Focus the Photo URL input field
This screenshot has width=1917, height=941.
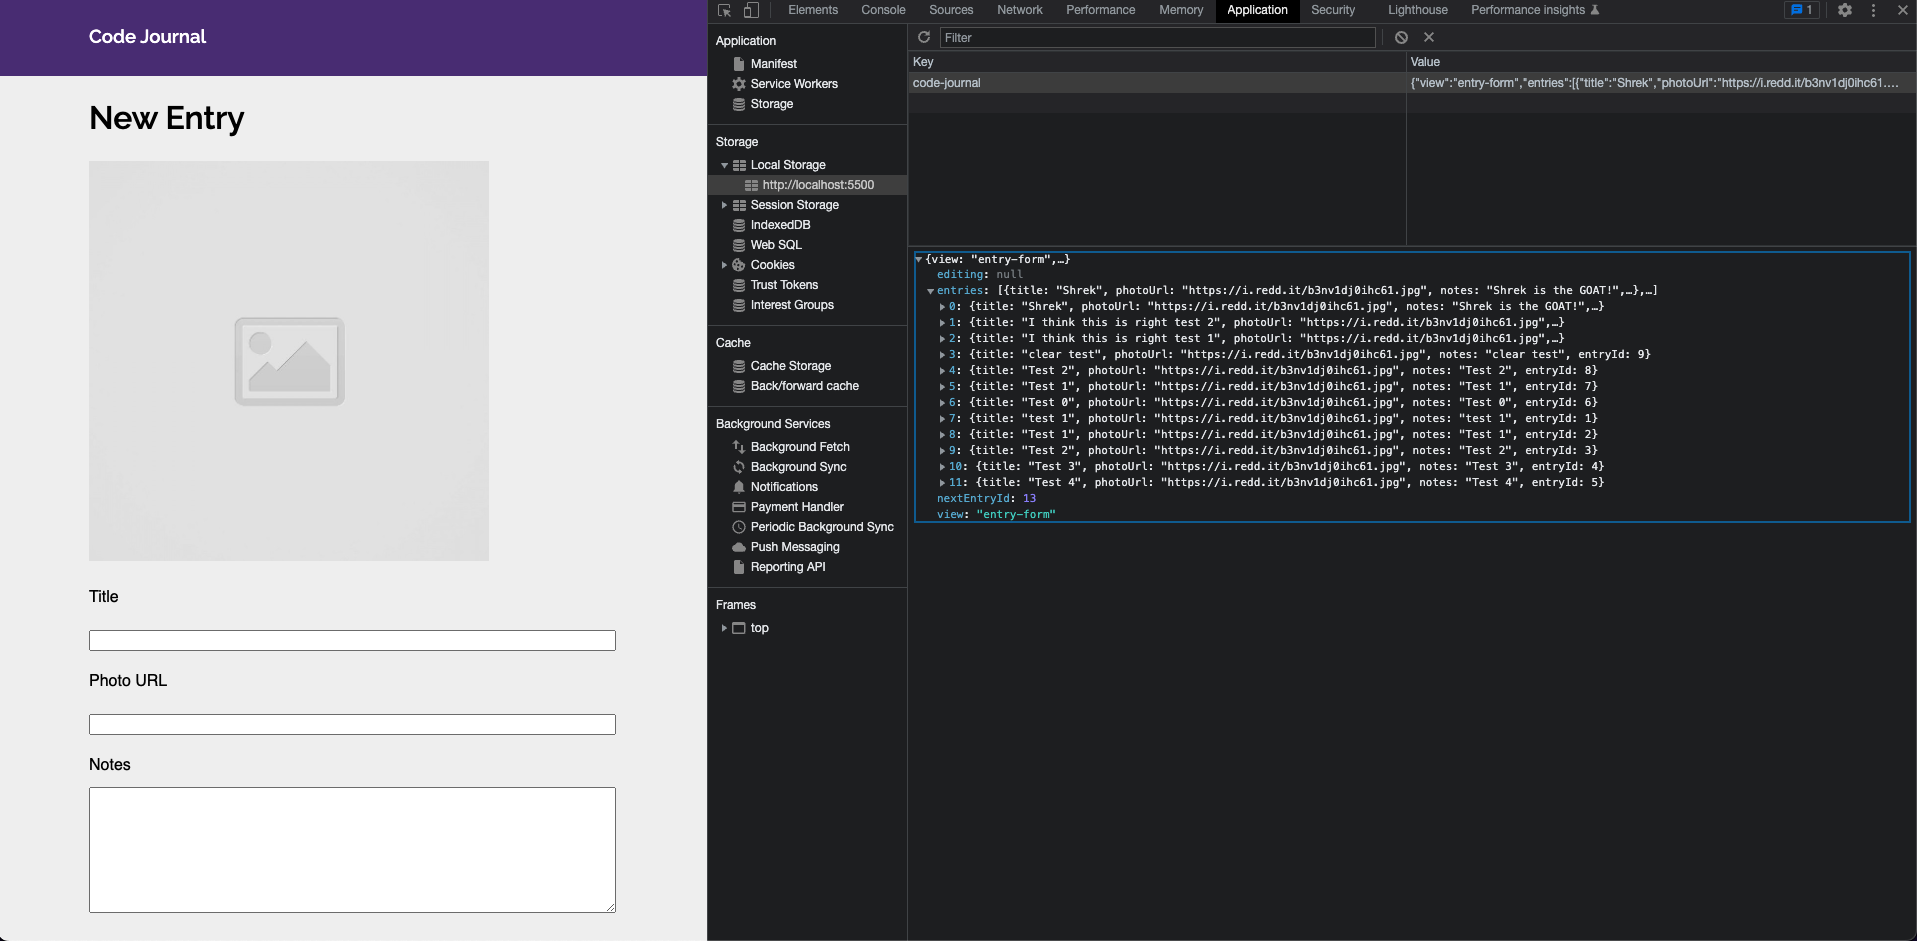pyautogui.click(x=352, y=725)
